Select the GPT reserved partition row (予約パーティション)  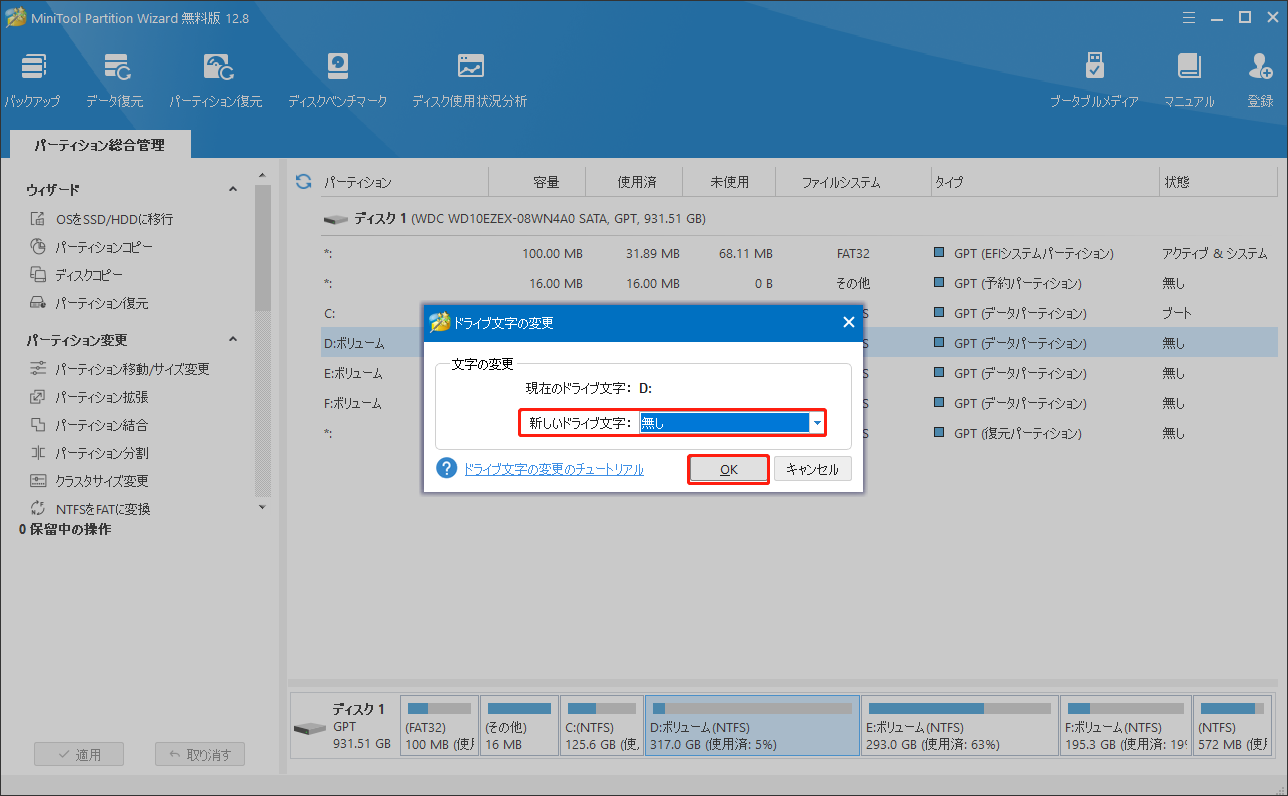coord(799,283)
